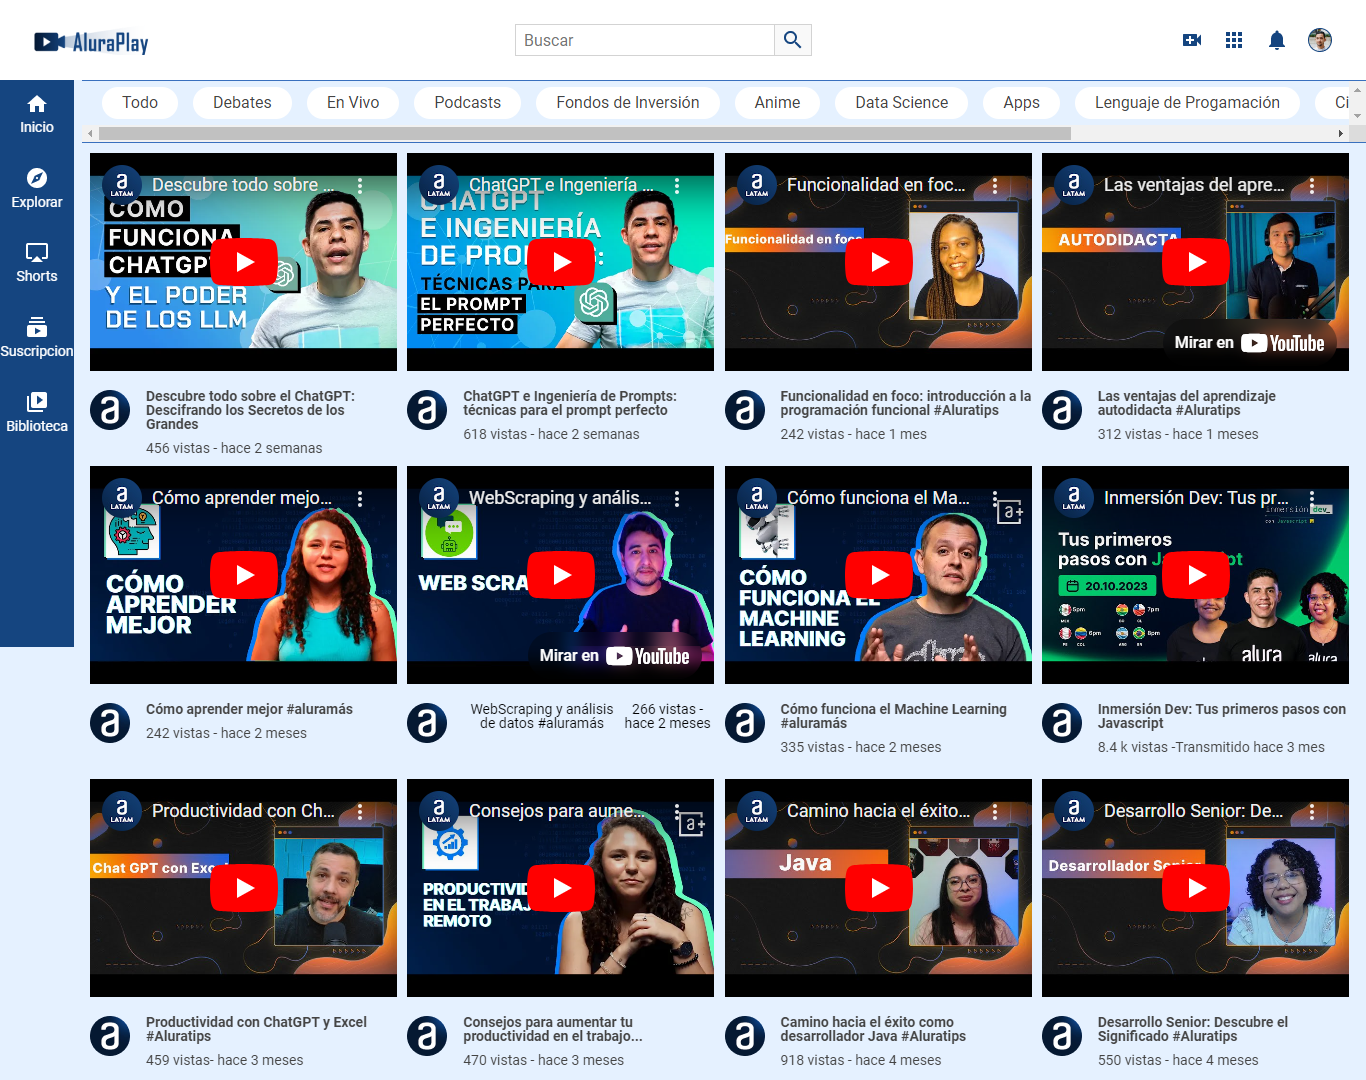This screenshot has width=1366, height=1080.
Task: Play the 'Cómo aprender mejor' video
Action: pyautogui.click(x=244, y=575)
